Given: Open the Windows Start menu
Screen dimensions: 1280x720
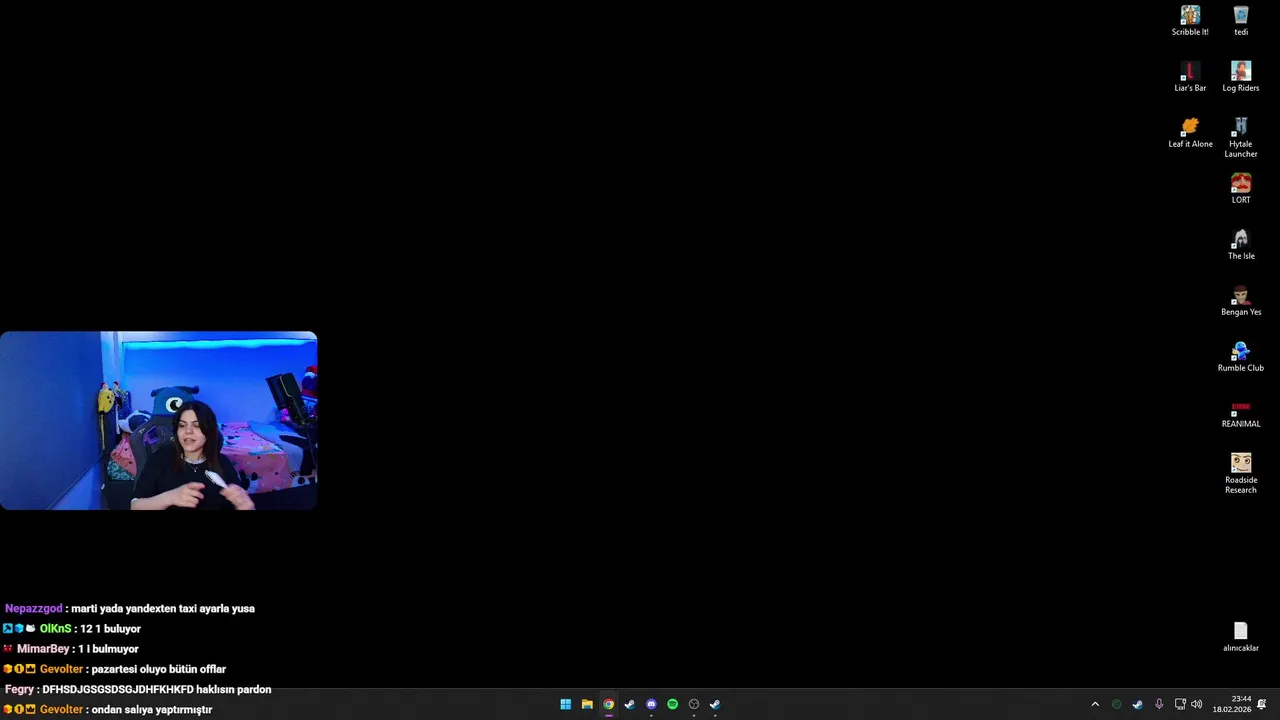Looking at the screenshot, I should pos(566,704).
